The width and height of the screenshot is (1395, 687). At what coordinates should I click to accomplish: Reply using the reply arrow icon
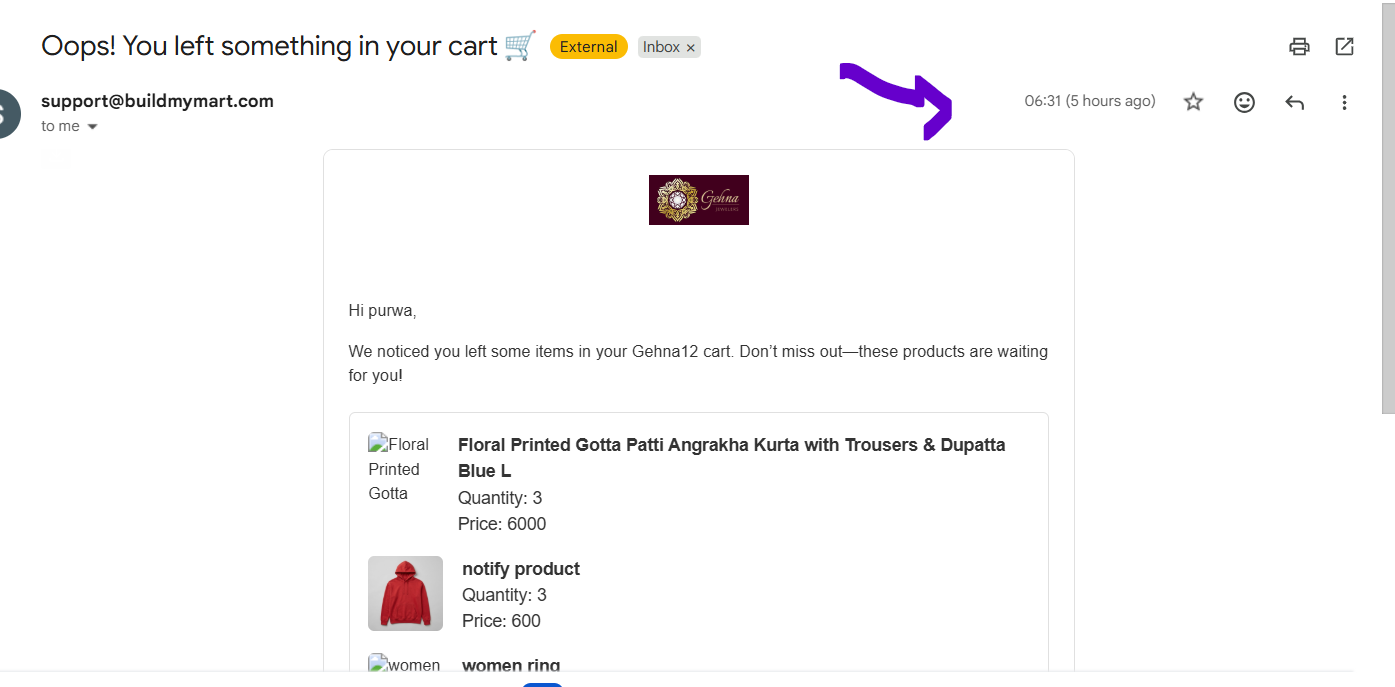pyautogui.click(x=1295, y=102)
